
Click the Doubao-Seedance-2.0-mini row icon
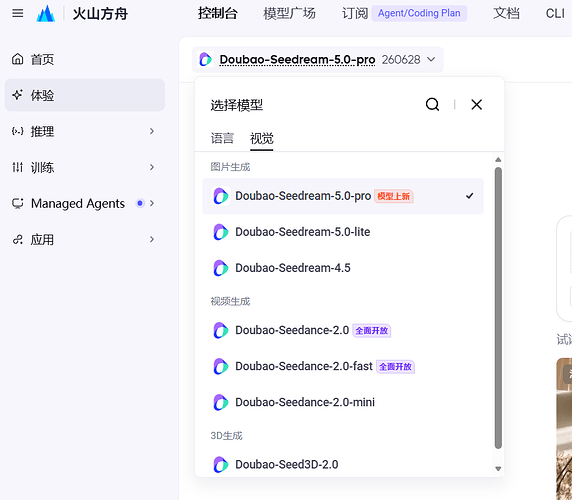coord(221,402)
